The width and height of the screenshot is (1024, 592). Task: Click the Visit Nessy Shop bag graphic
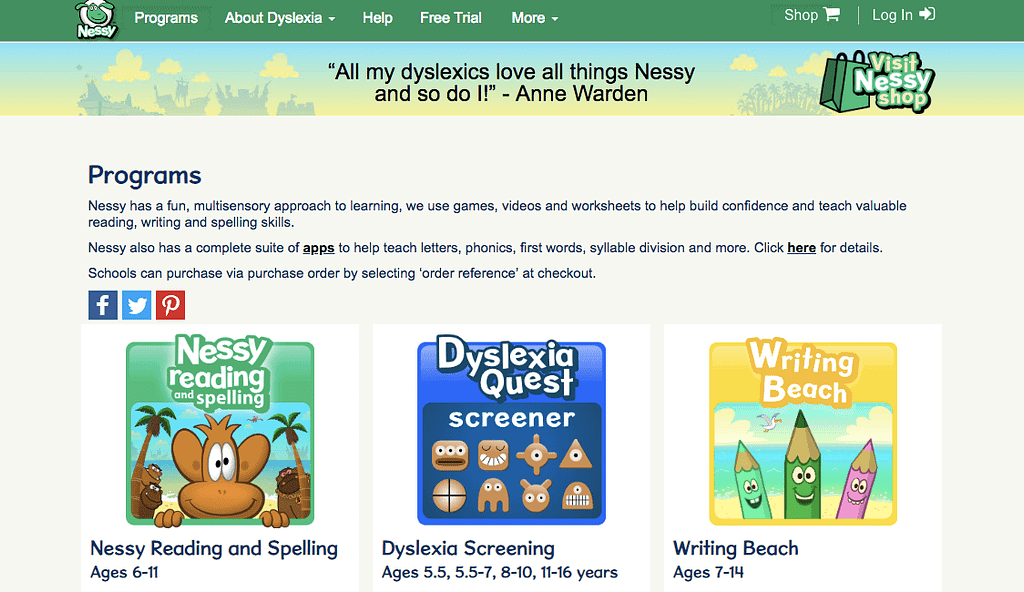click(877, 82)
